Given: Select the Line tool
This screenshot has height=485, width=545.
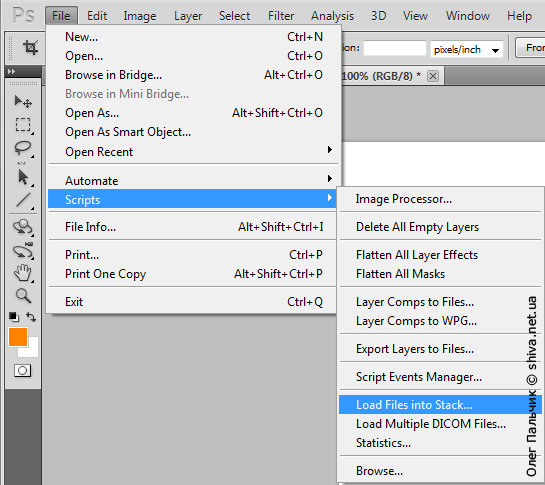Looking at the screenshot, I should [x=23, y=201].
